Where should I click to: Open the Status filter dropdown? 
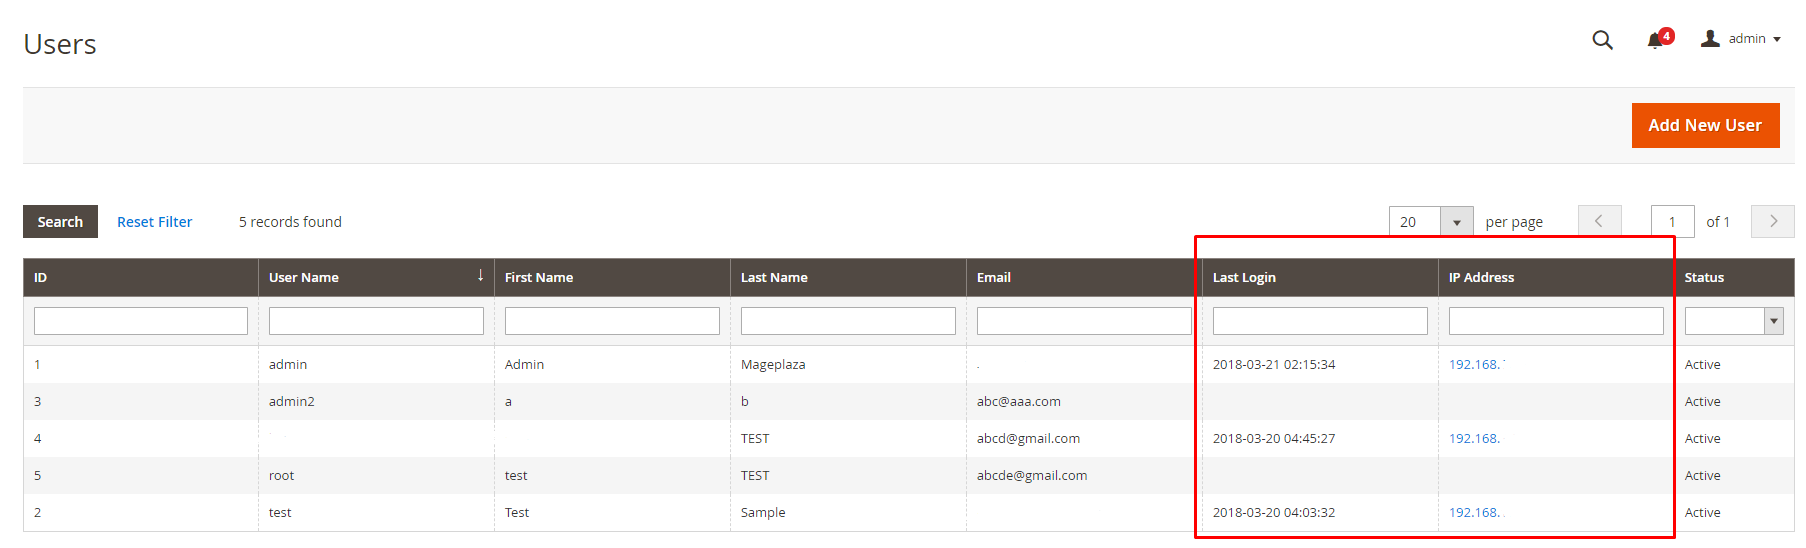pos(1734,321)
